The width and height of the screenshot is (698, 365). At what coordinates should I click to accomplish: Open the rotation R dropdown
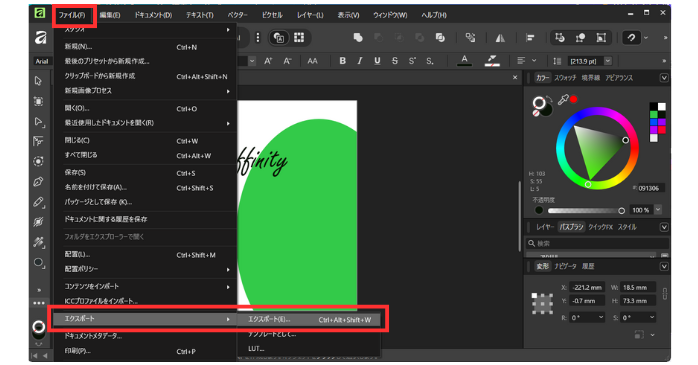(601, 317)
